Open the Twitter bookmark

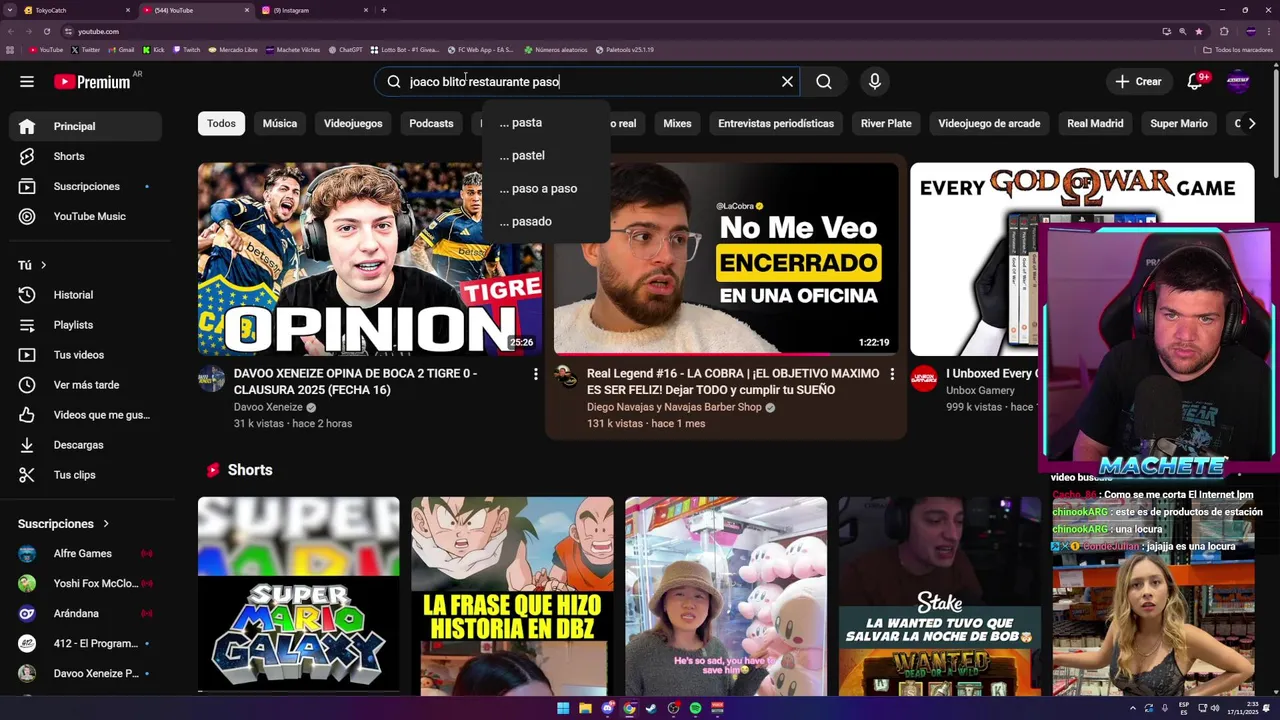[x=86, y=50]
